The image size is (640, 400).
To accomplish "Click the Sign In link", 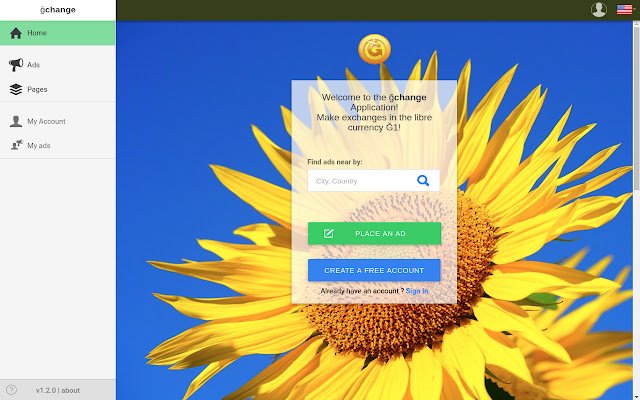I will [x=417, y=291].
